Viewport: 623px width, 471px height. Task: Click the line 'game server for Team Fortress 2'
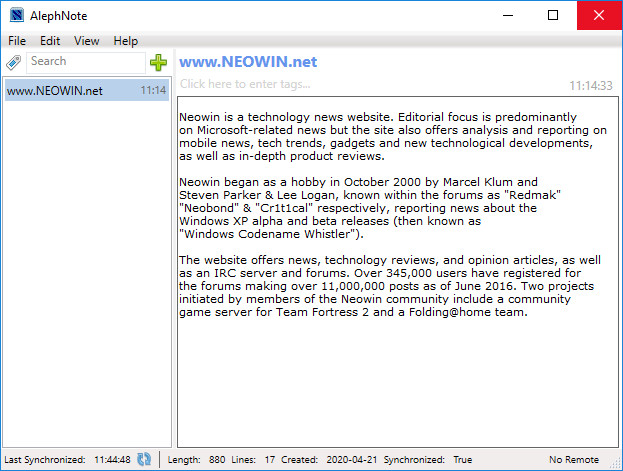point(353,312)
